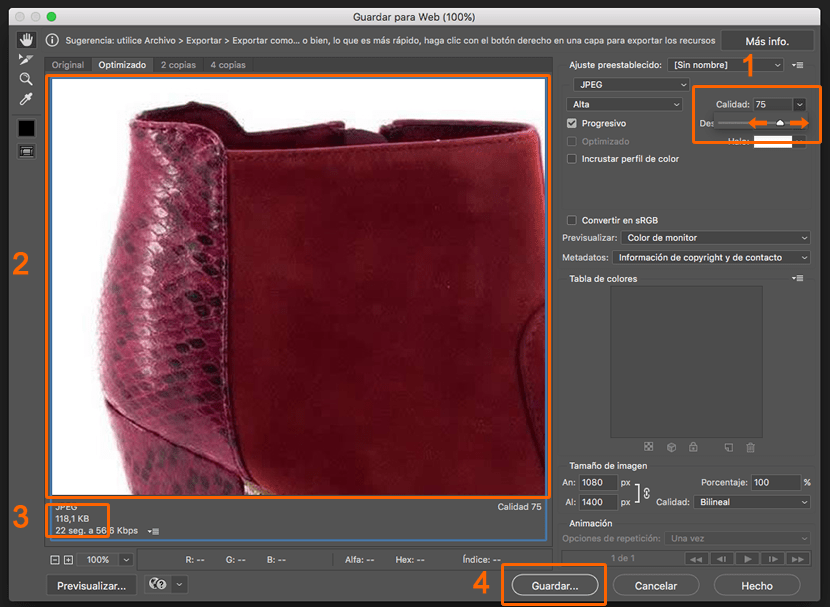Click the link constrain proportions icon

click(646, 492)
